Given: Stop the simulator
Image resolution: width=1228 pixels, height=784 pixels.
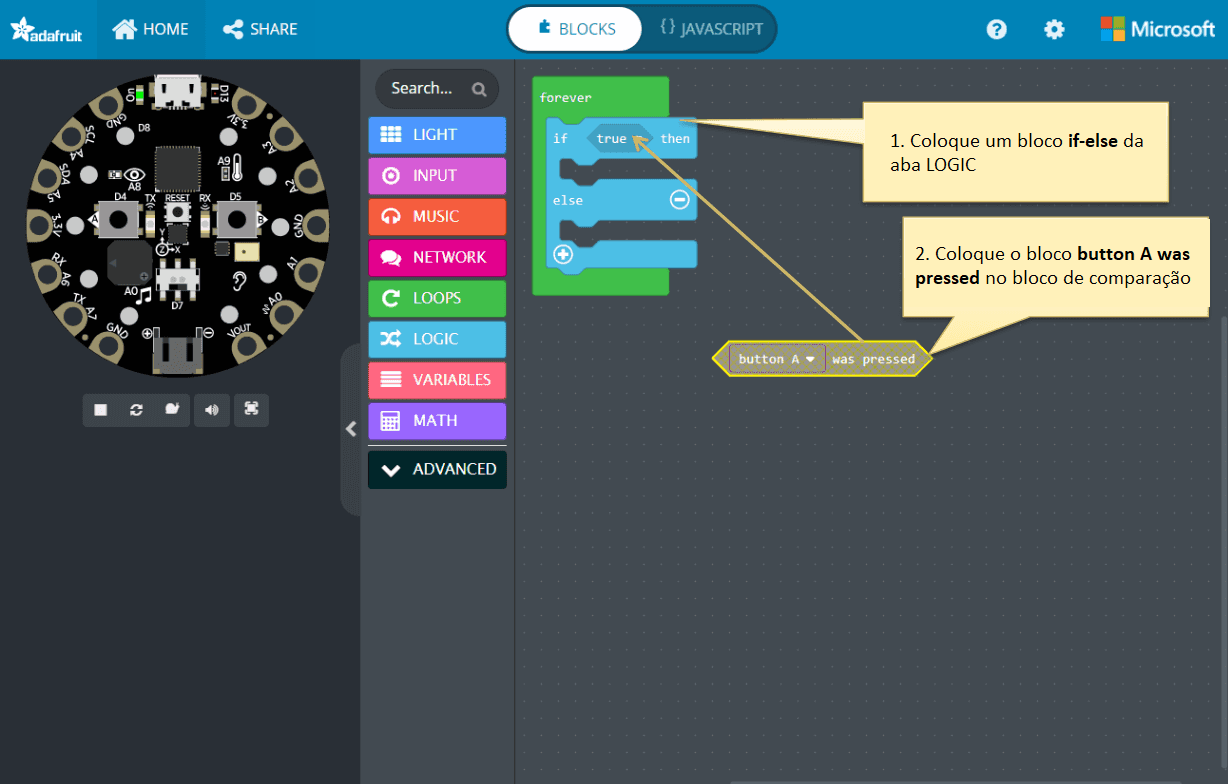Looking at the screenshot, I should coord(101,410).
